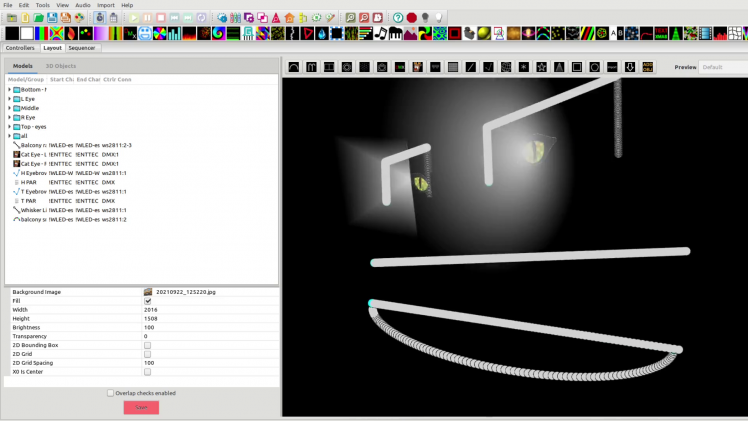Enable the 2D Bounding Box checkbox
The image size is (748, 421).
coord(147,345)
